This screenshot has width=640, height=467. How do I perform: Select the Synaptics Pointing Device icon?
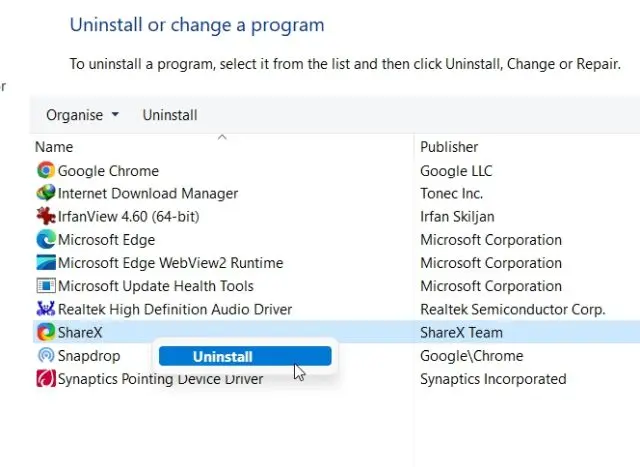pos(46,378)
